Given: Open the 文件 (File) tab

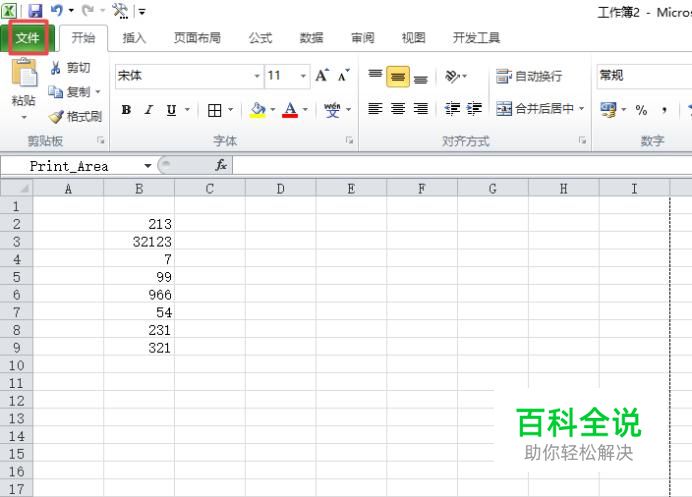Looking at the screenshot, I should pyautogui.click(x=28, y=38).
